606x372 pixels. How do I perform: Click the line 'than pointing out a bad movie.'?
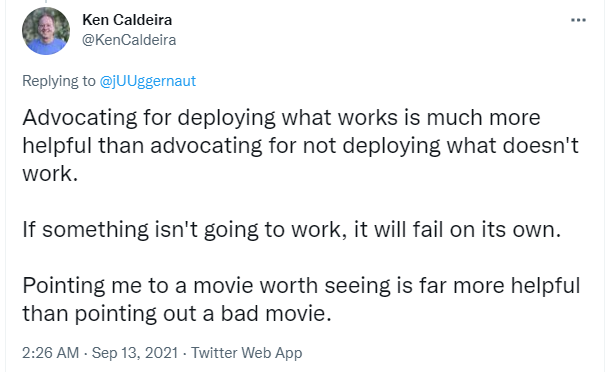tap(177, 313)
